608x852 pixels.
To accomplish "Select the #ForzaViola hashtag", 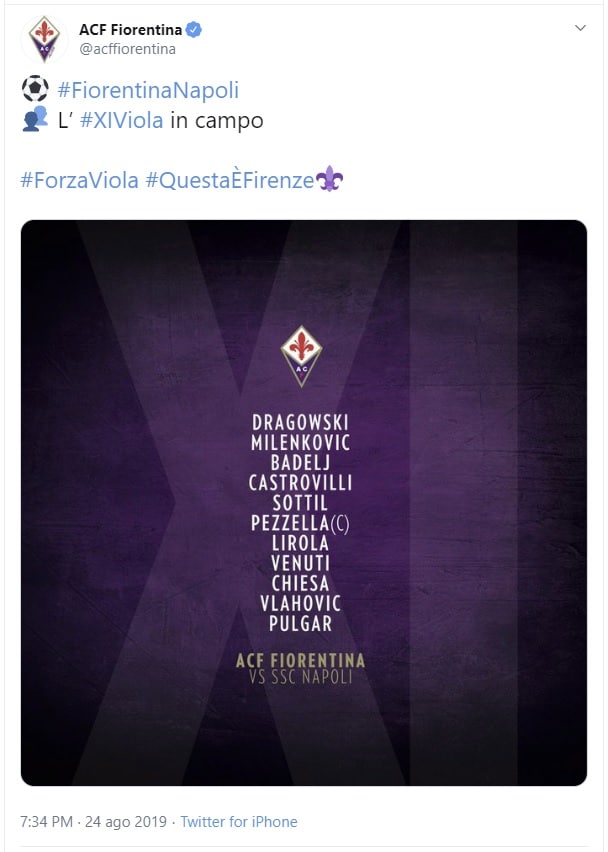I will [79, 181].
